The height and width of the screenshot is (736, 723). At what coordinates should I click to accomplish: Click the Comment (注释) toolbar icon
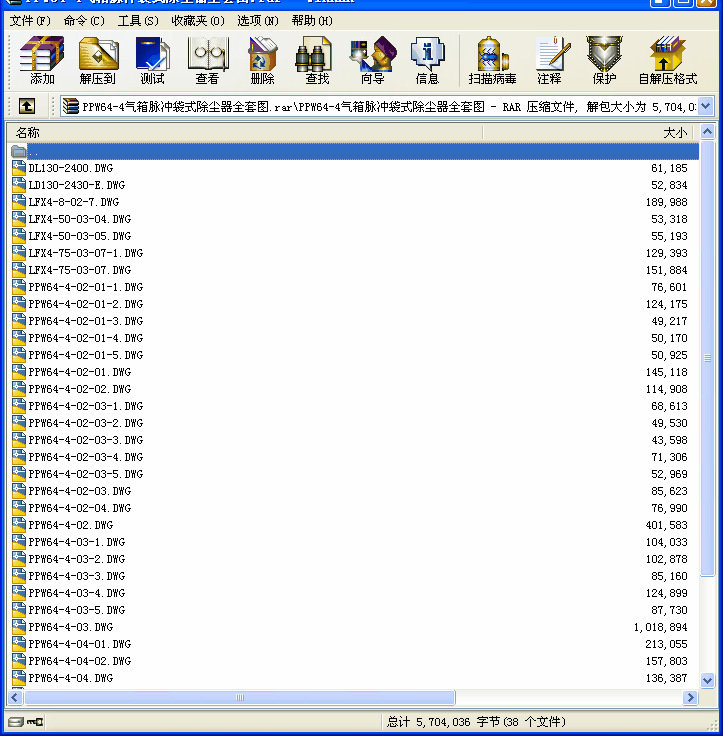coord(549,59)
